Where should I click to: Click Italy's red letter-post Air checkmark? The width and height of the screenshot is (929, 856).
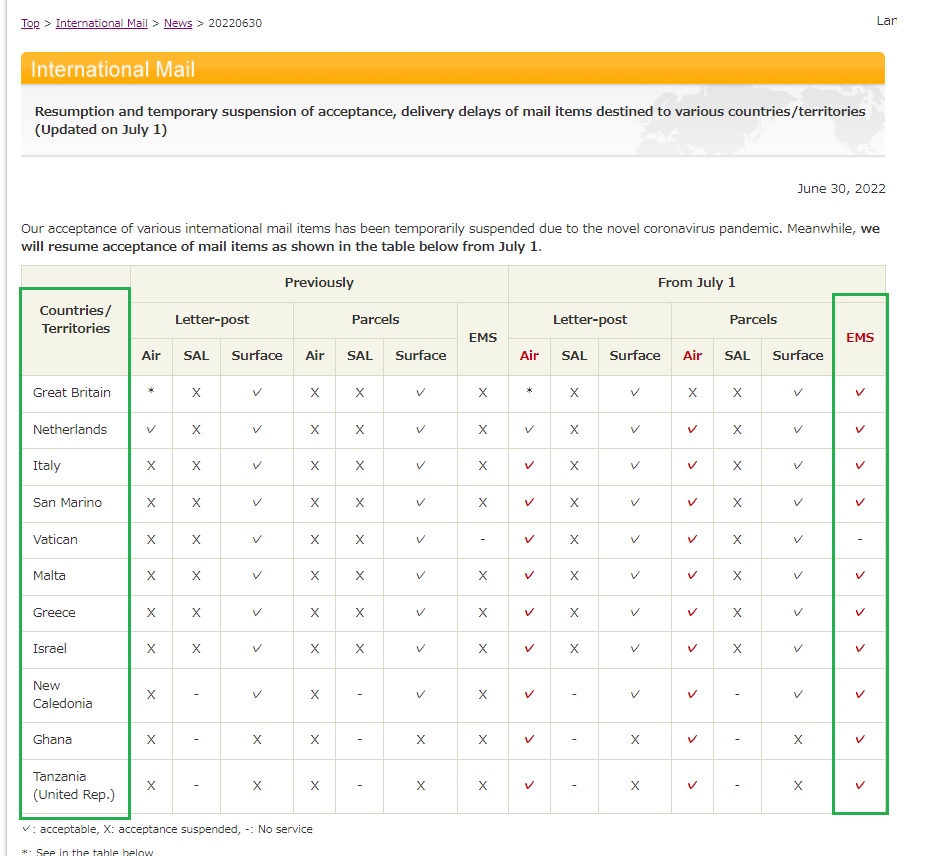pos(529,466)
